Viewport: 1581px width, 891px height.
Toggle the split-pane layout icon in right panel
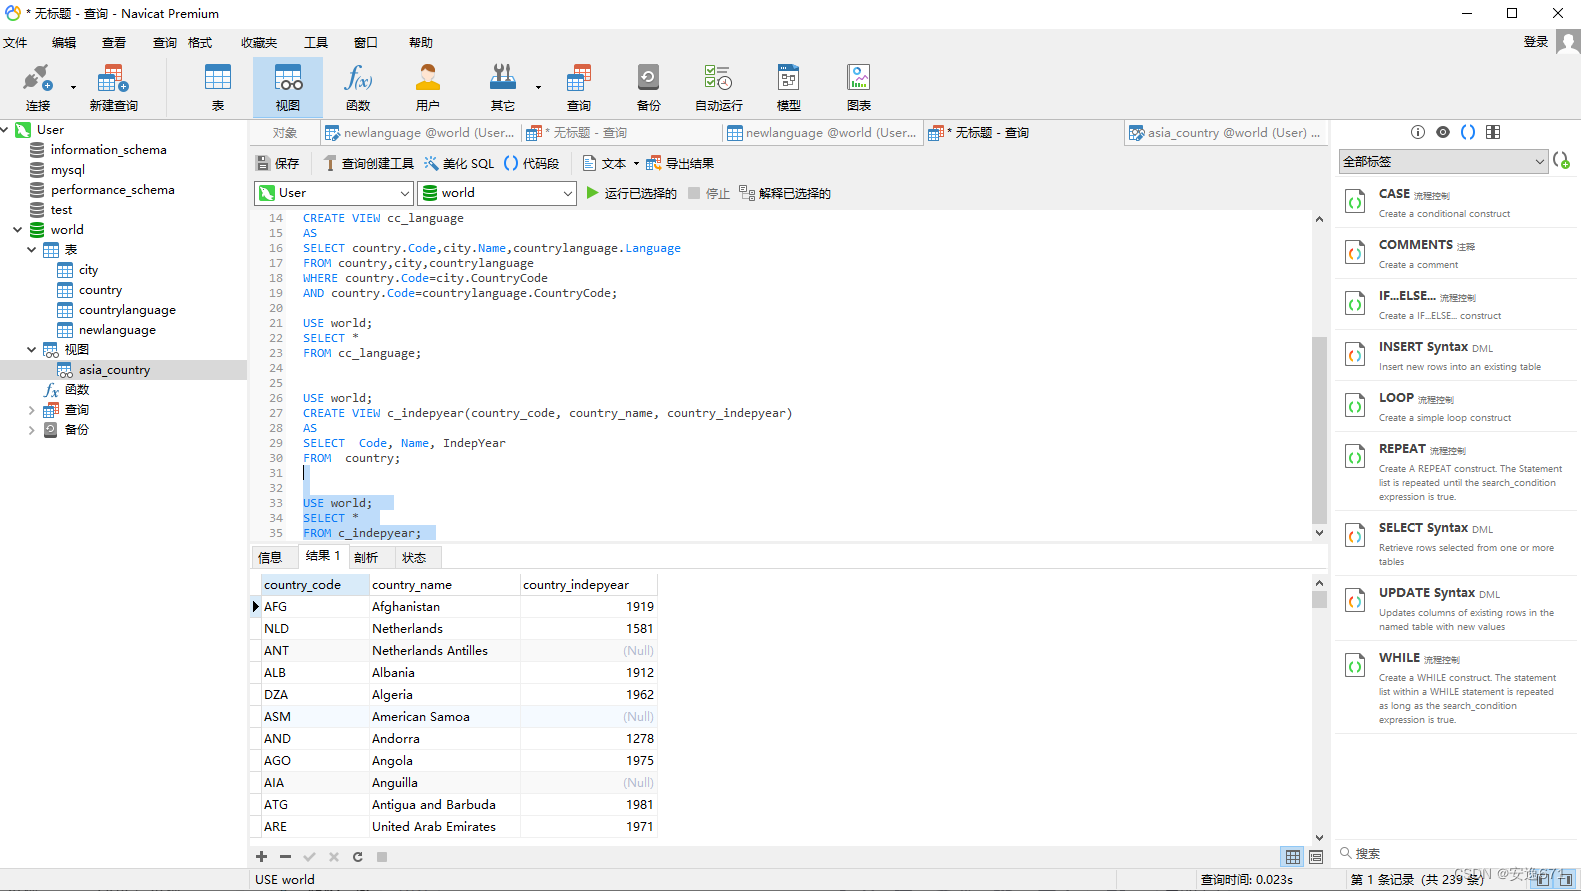[x=1493, y=132]
